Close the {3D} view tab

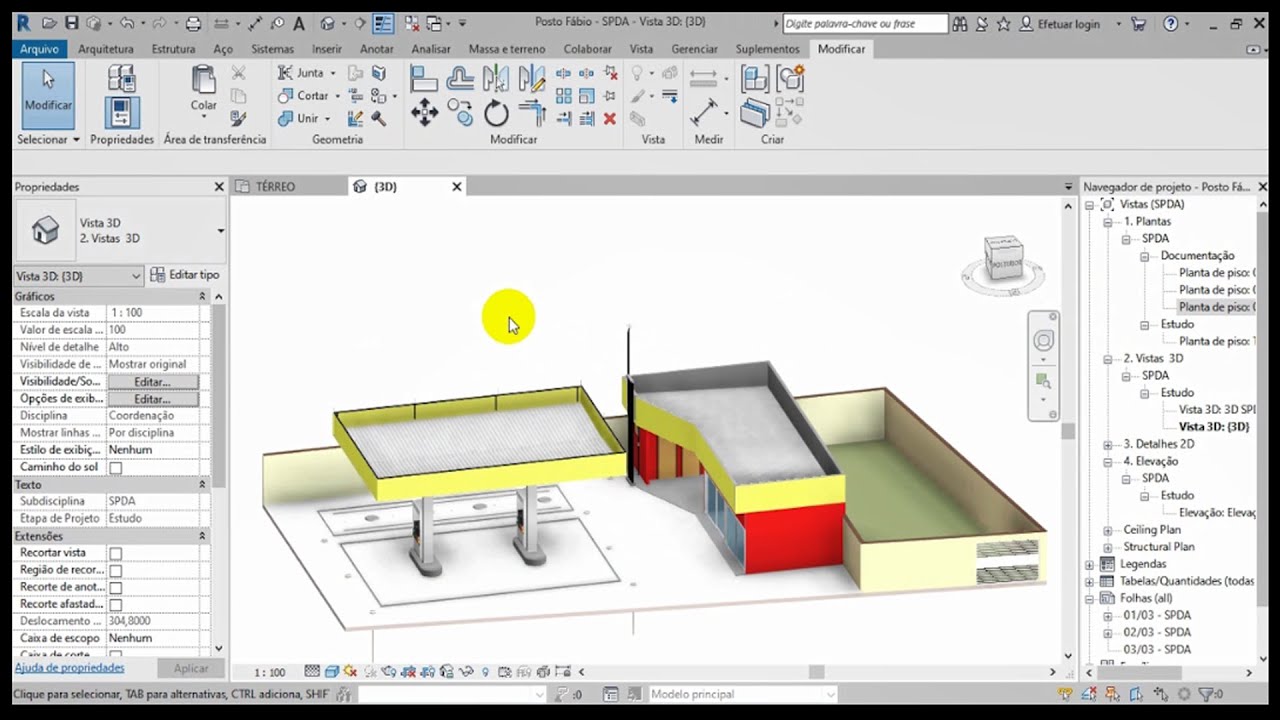click(x=457, y=187)
